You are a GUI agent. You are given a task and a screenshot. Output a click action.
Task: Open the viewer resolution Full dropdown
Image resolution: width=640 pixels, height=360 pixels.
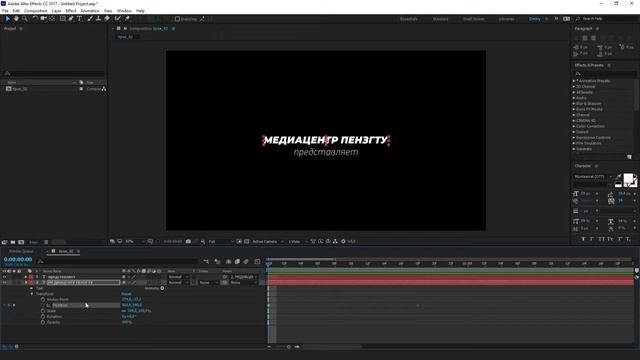(x=221, y=242)
